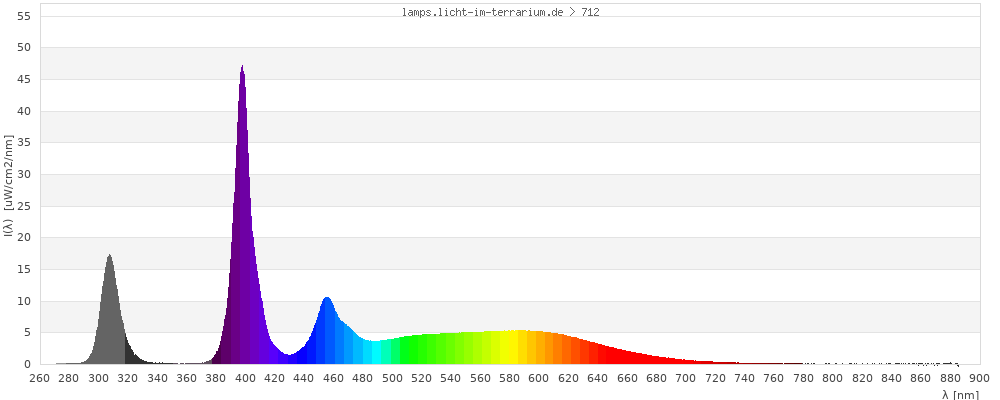Click the 45 label on the intensity axis
The width and height of the screenshot is (1000, 400).
pos(25,79)
